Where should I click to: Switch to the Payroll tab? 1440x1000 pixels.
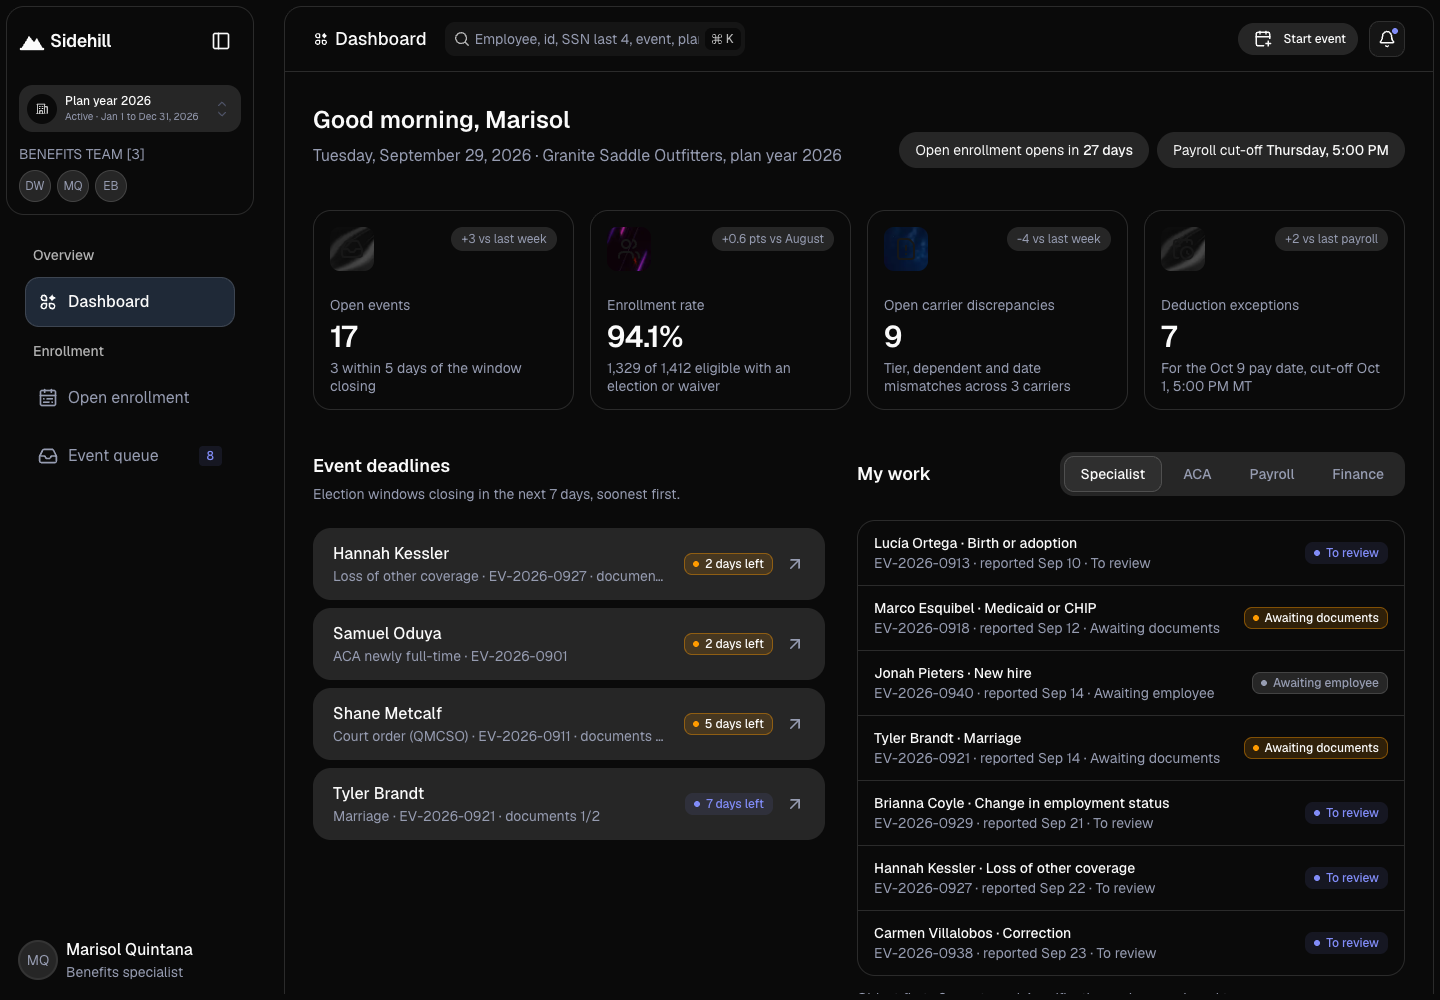click(1272, 474)
